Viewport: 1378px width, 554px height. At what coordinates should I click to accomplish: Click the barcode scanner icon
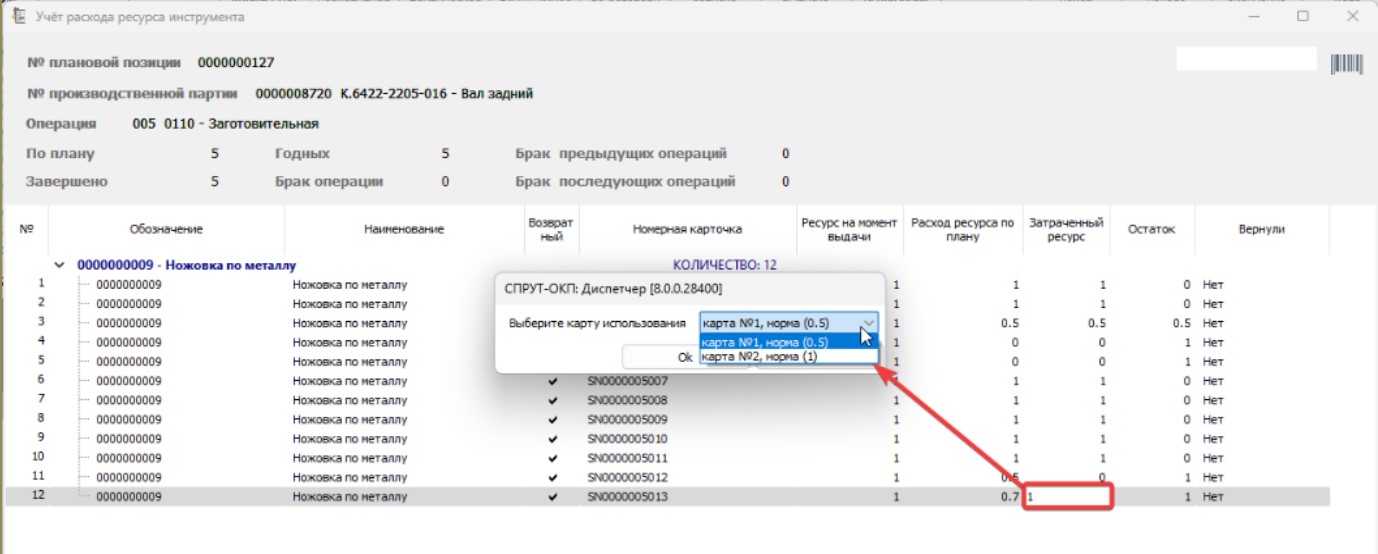(x=1346, y=64)
